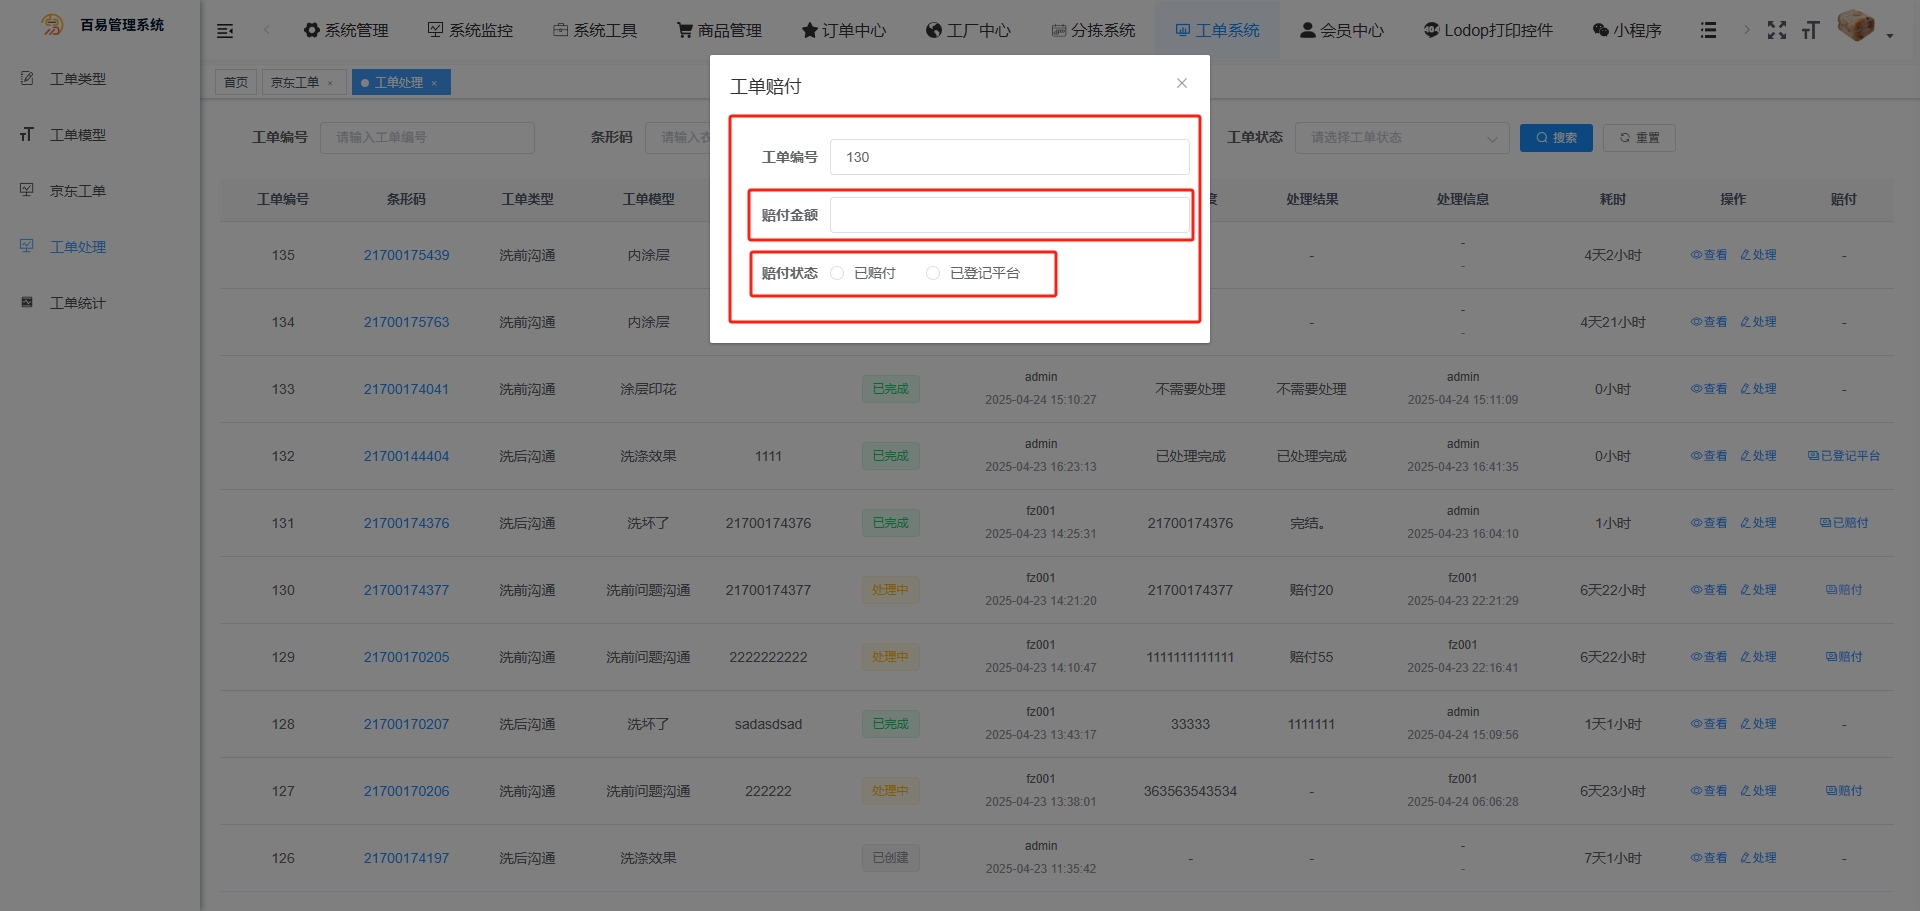
Task: Switch to the 京东工单 tab
Action: (295, 82)
